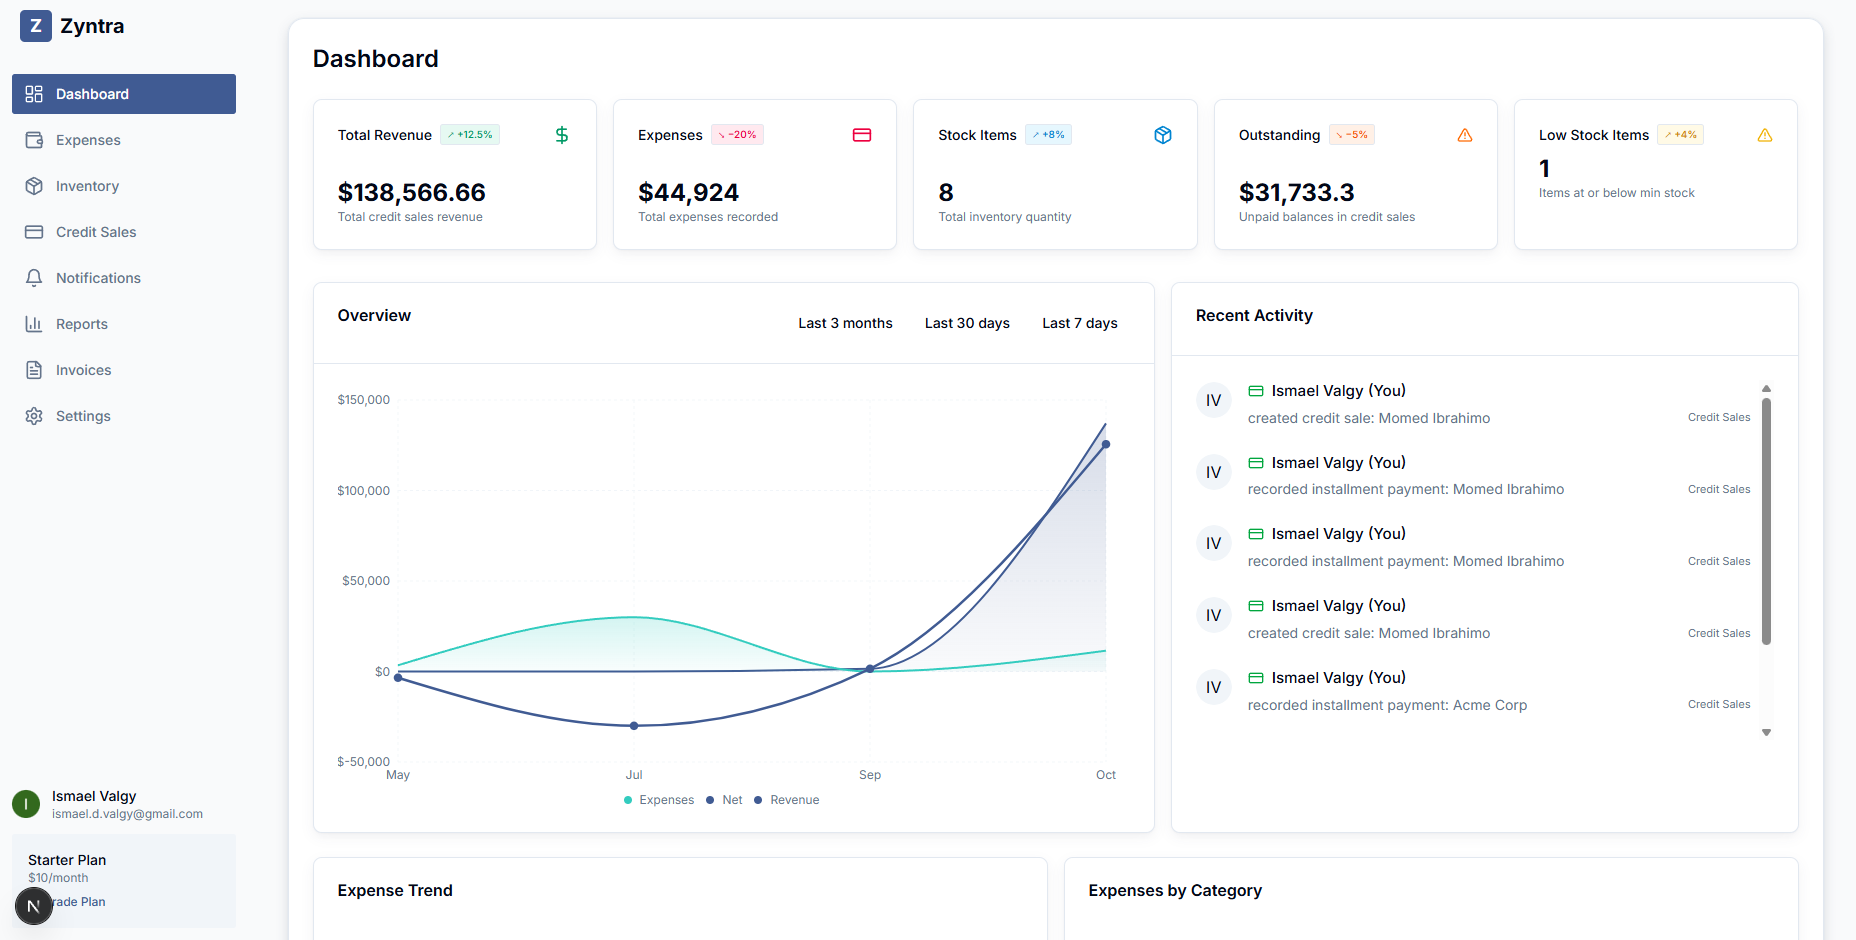Screen dimensions: 1856x940
Task: Click the Inventory box icon in sidebar
Action: click(34, 186)
